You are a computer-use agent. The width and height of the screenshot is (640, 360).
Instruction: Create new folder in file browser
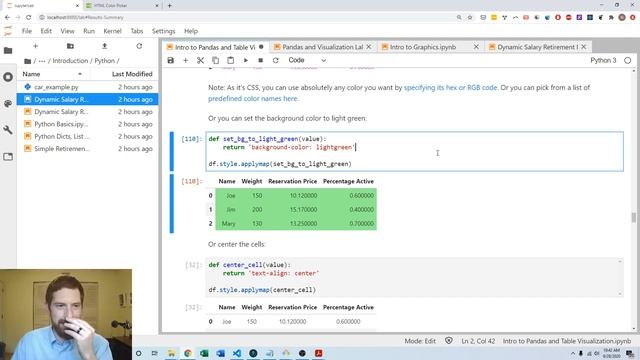(70, 46)
